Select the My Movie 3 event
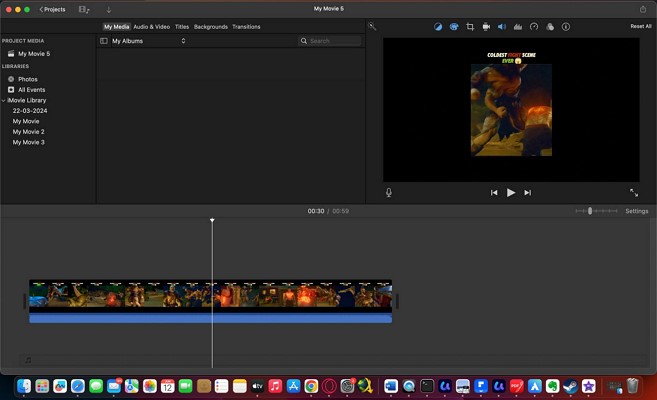 (28, 142)
